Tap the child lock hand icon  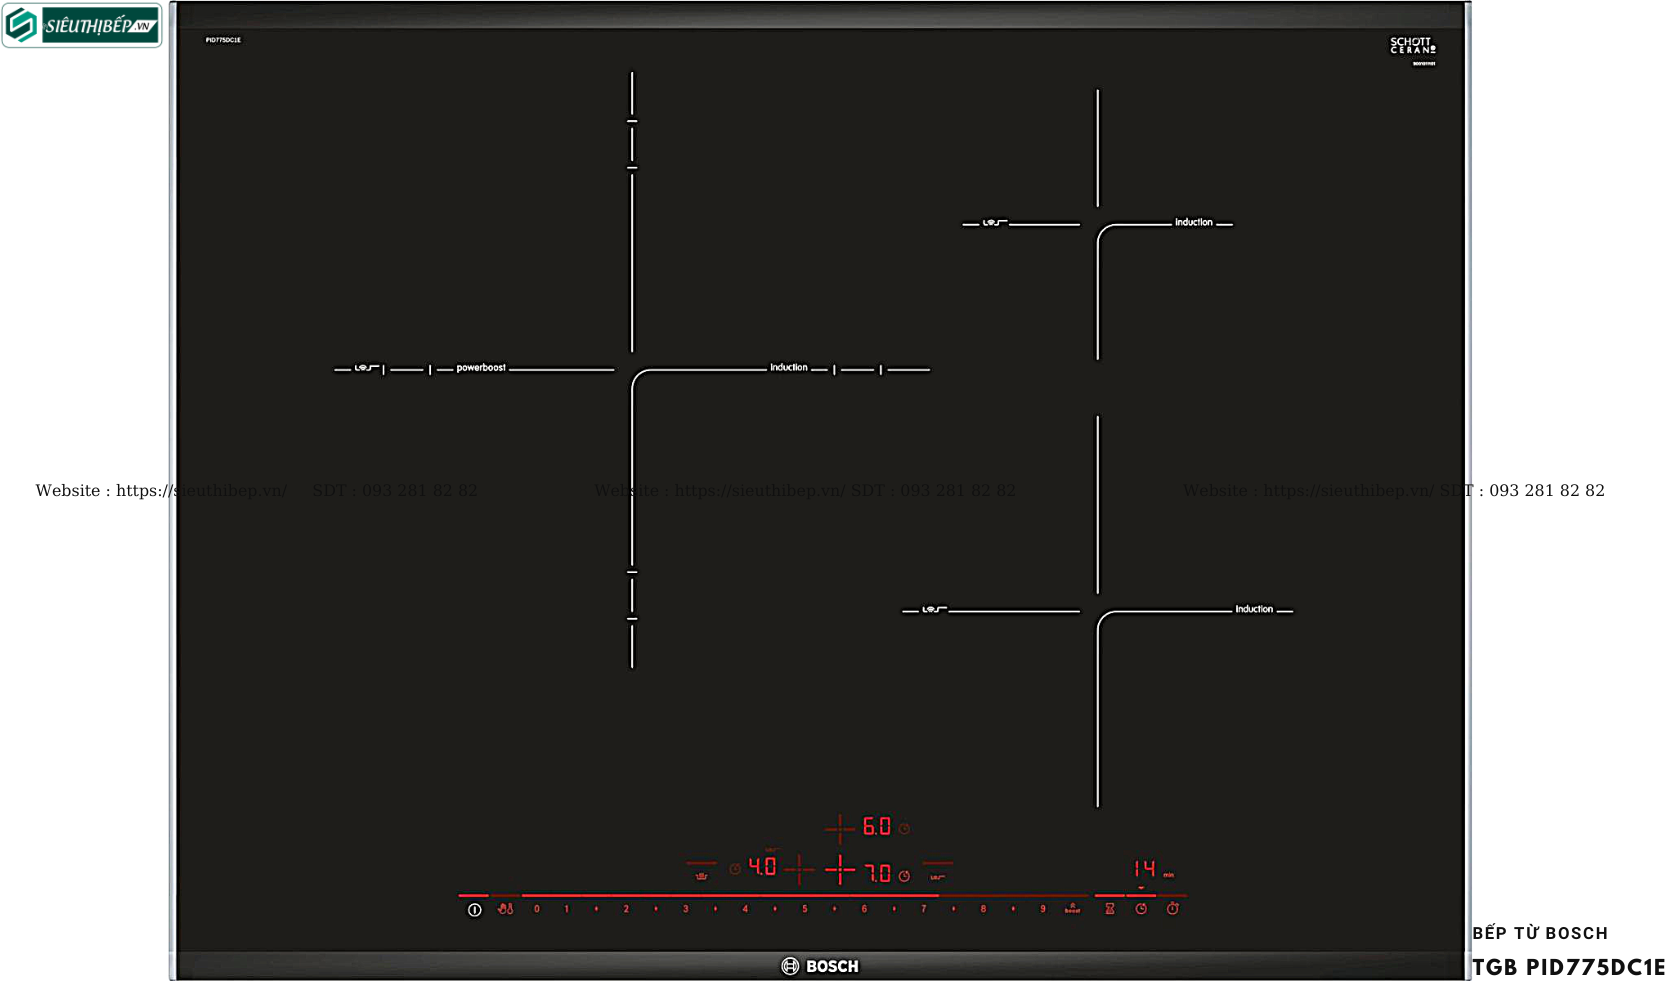505,909
